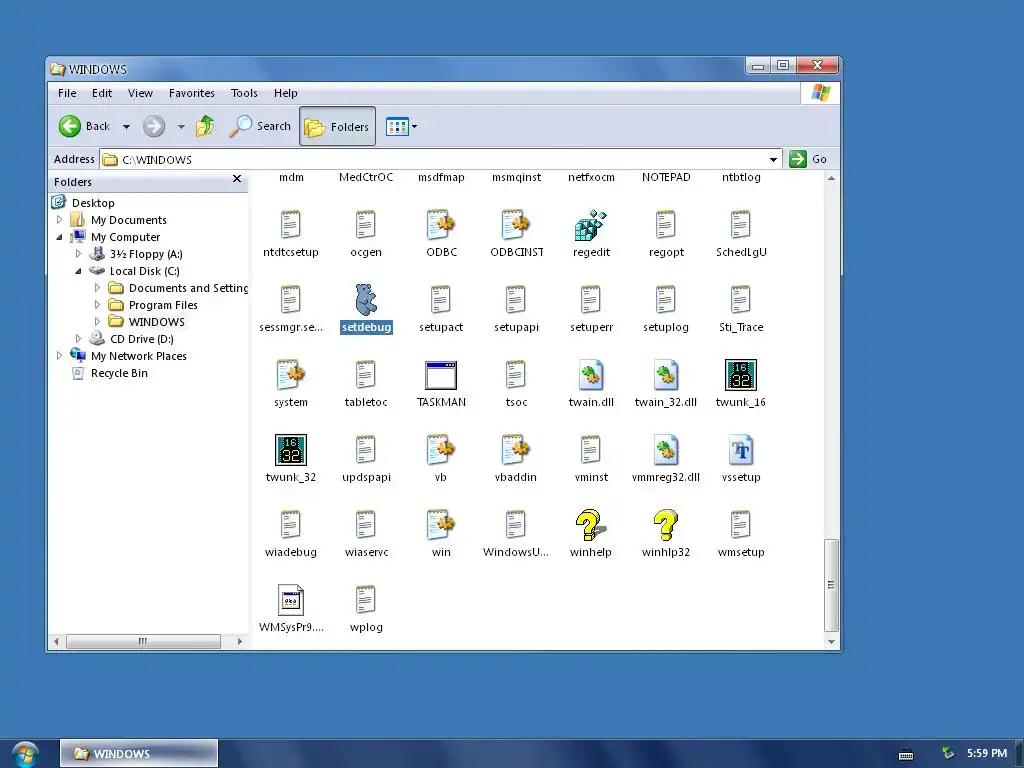Select the winhlp32 help icon
The image size is (1024, 768).
665,525
